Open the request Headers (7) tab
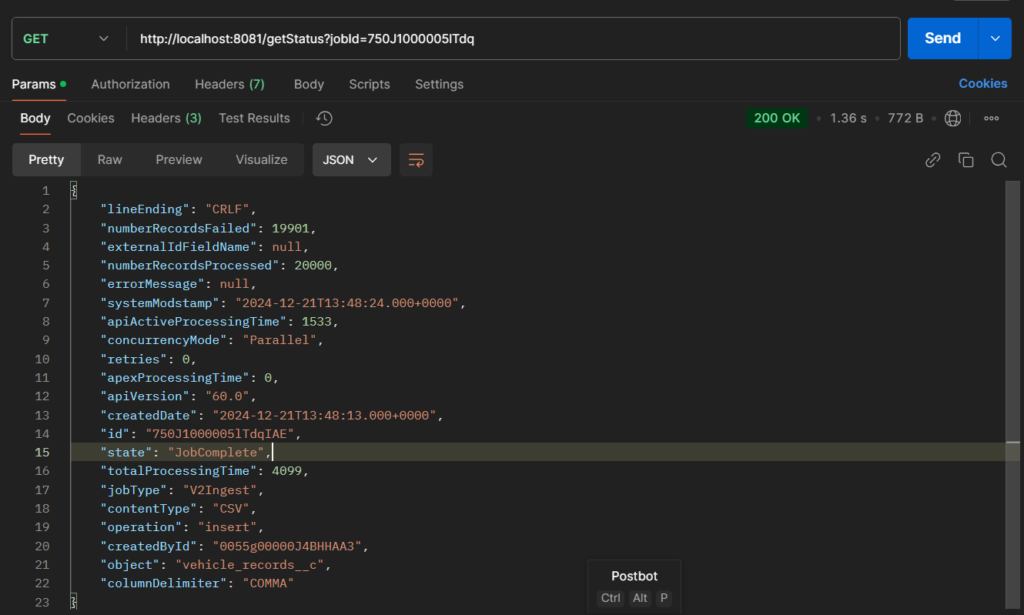The width and height of the screenshot is (1024, 615). tap(229, 84)
